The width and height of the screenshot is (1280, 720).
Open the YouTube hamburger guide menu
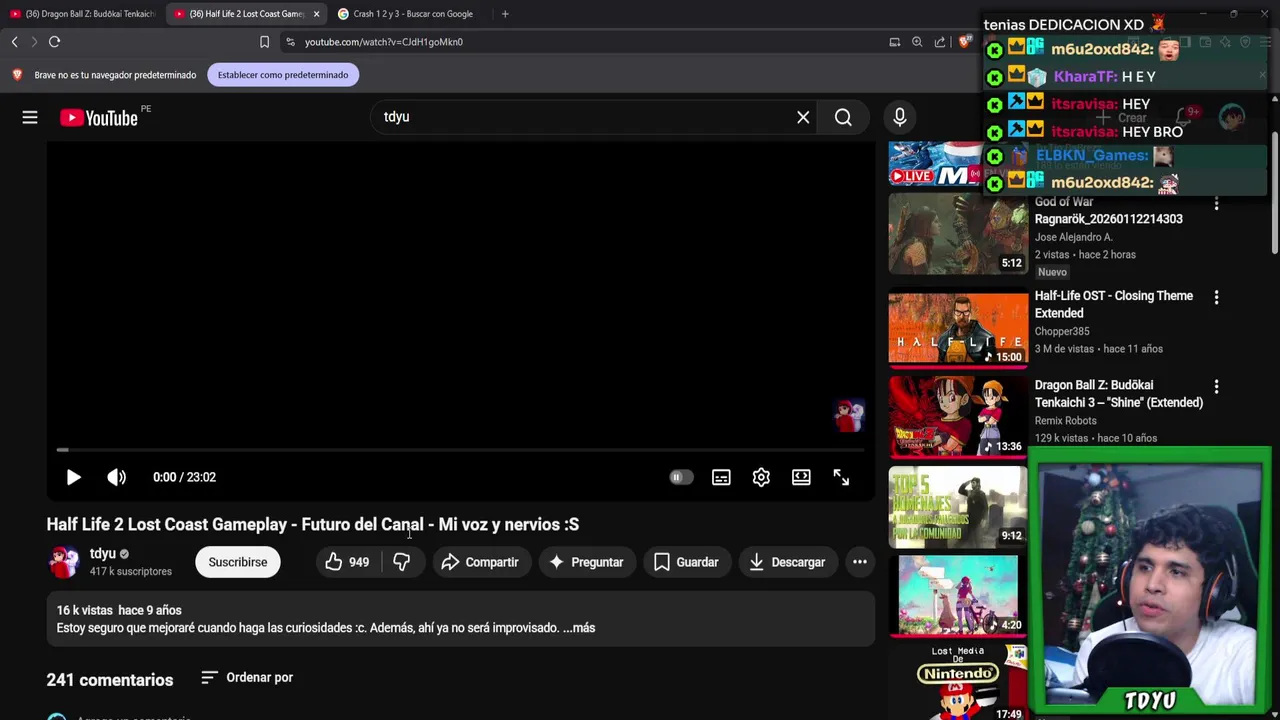tap(30, 118)
